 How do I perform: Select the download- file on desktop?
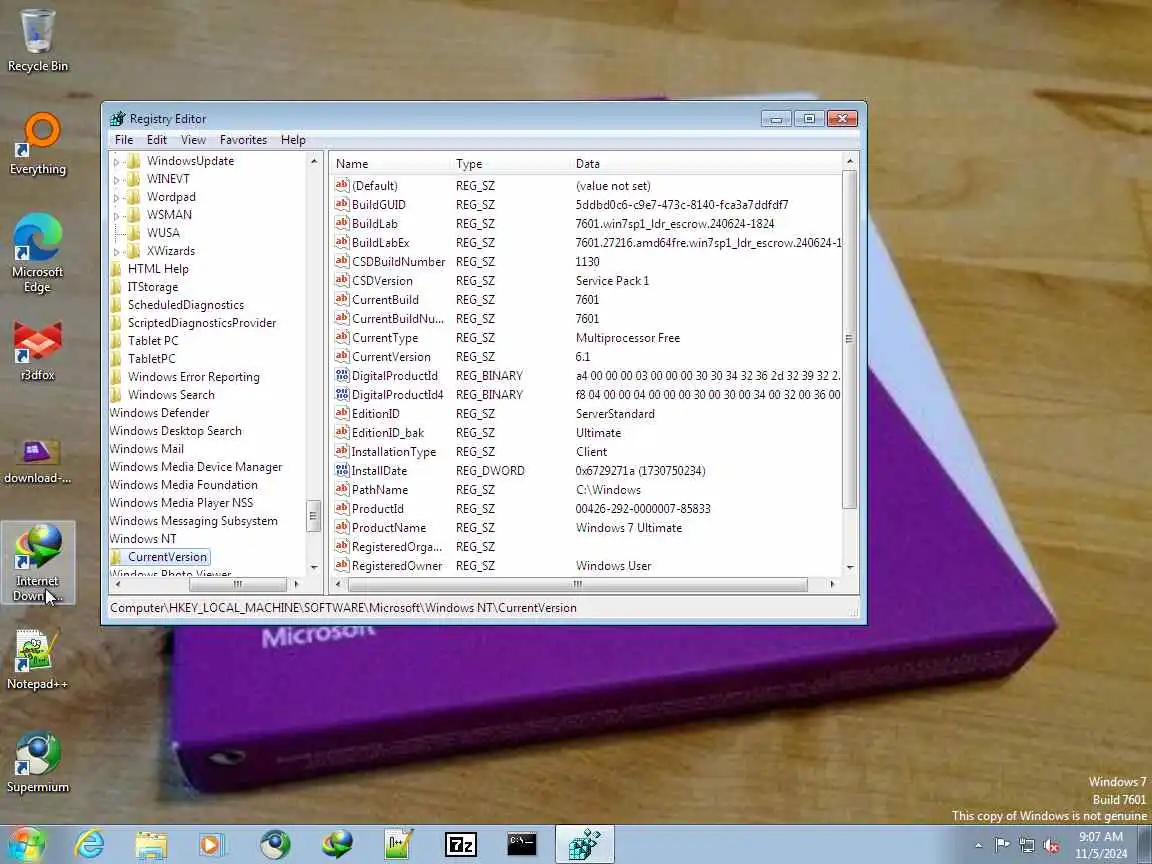point(37,461)
